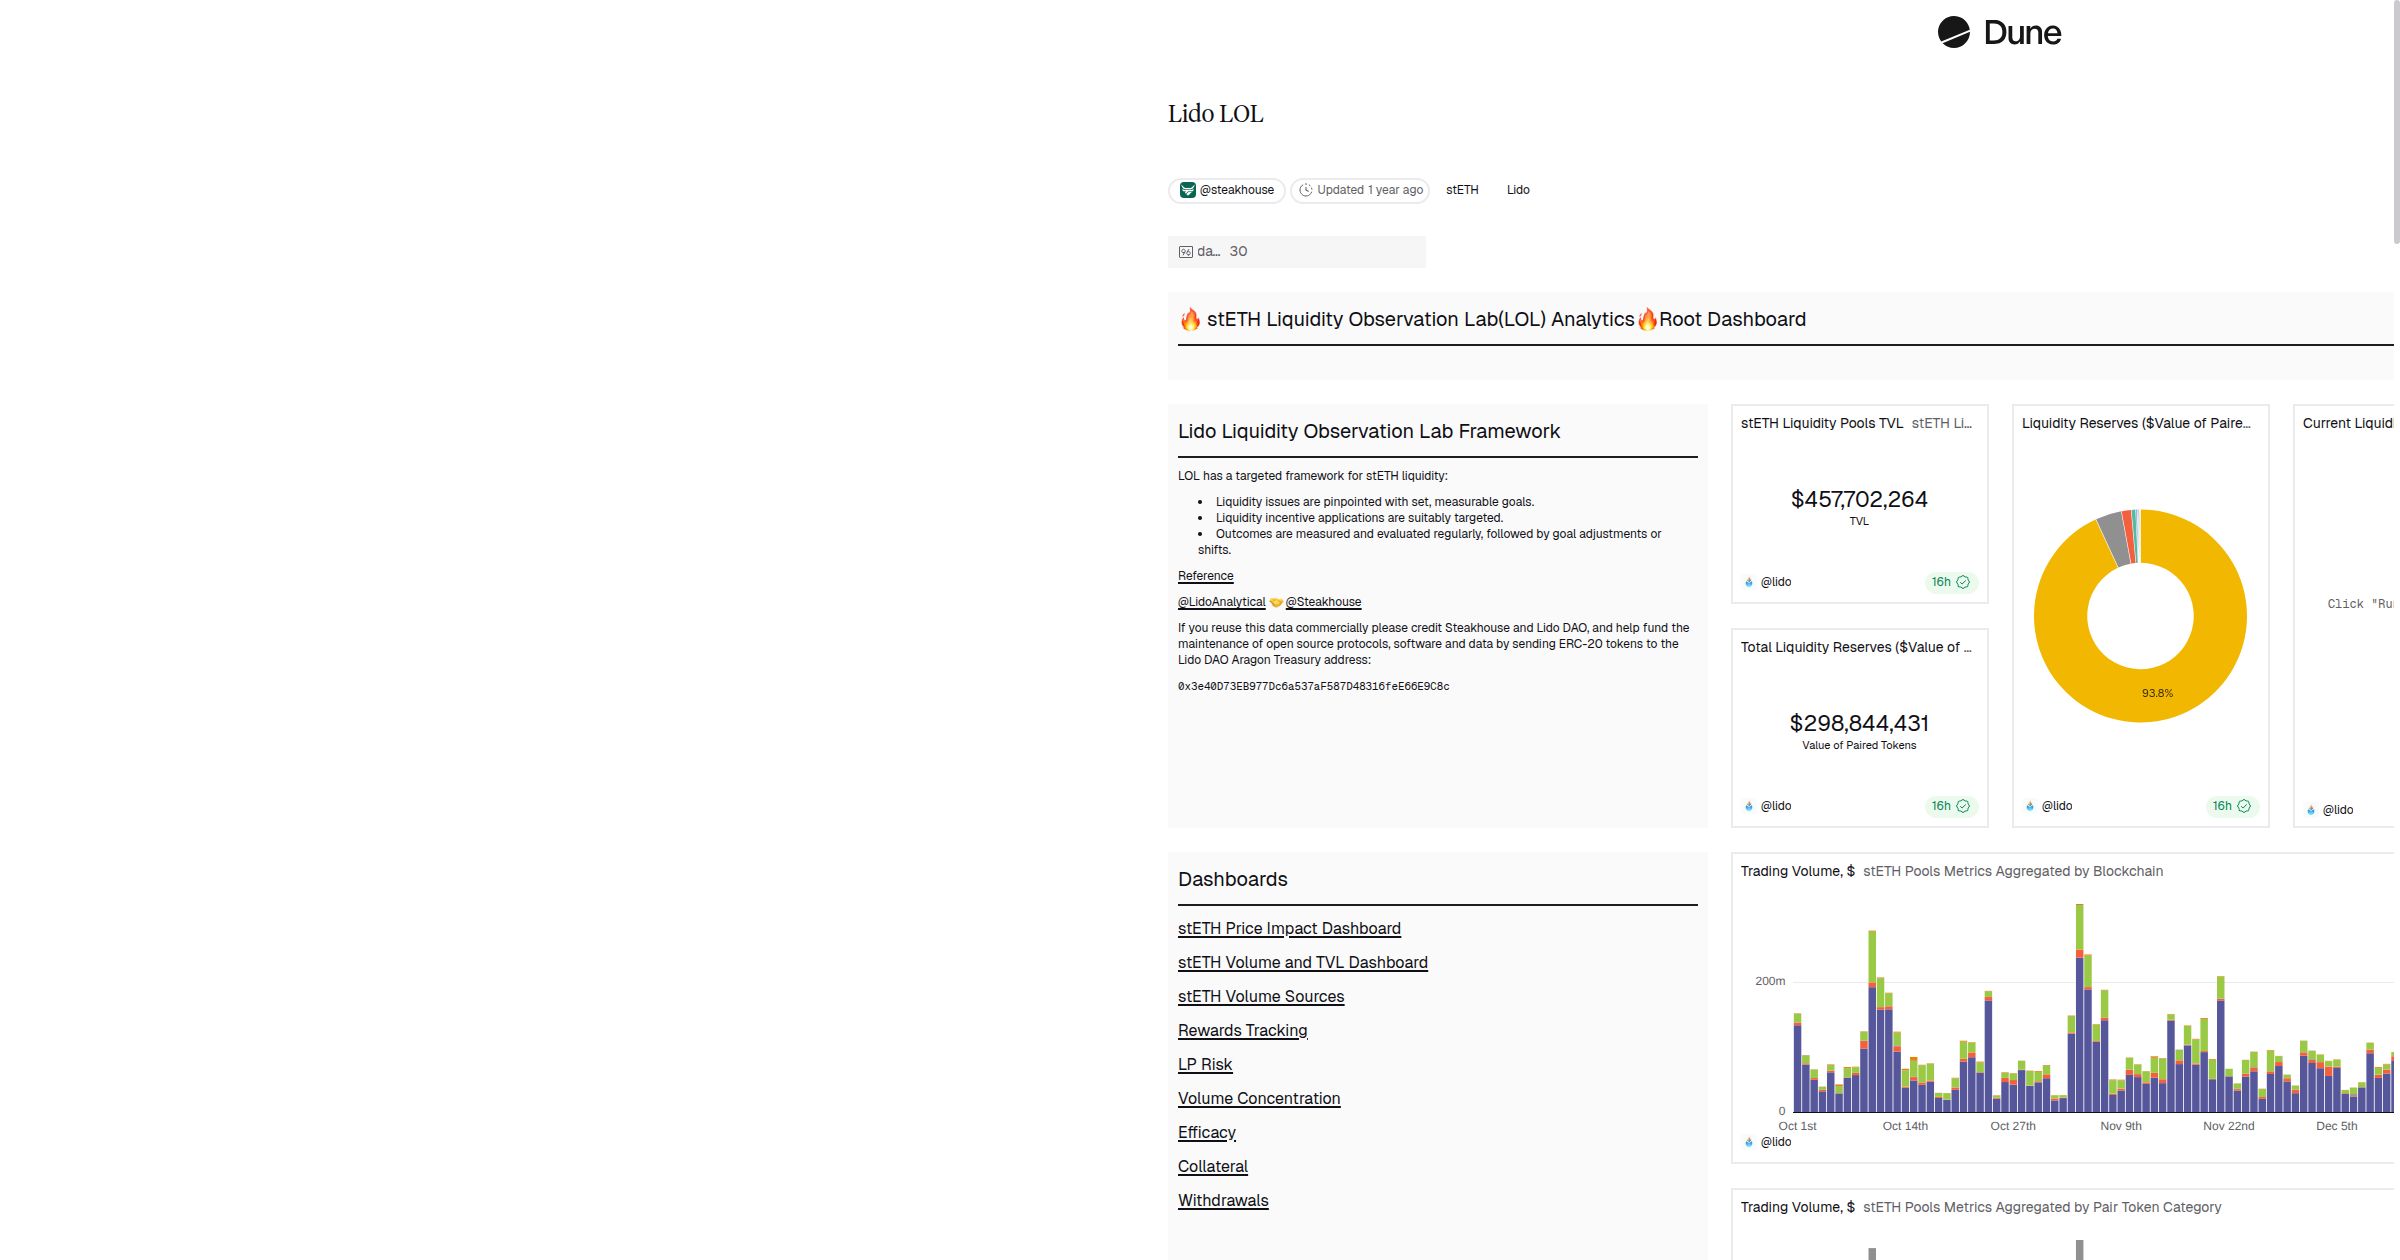Click the clock icon beside Updated
The width and height of the screenshot is (2400, 1260).
coord(1305,190)
